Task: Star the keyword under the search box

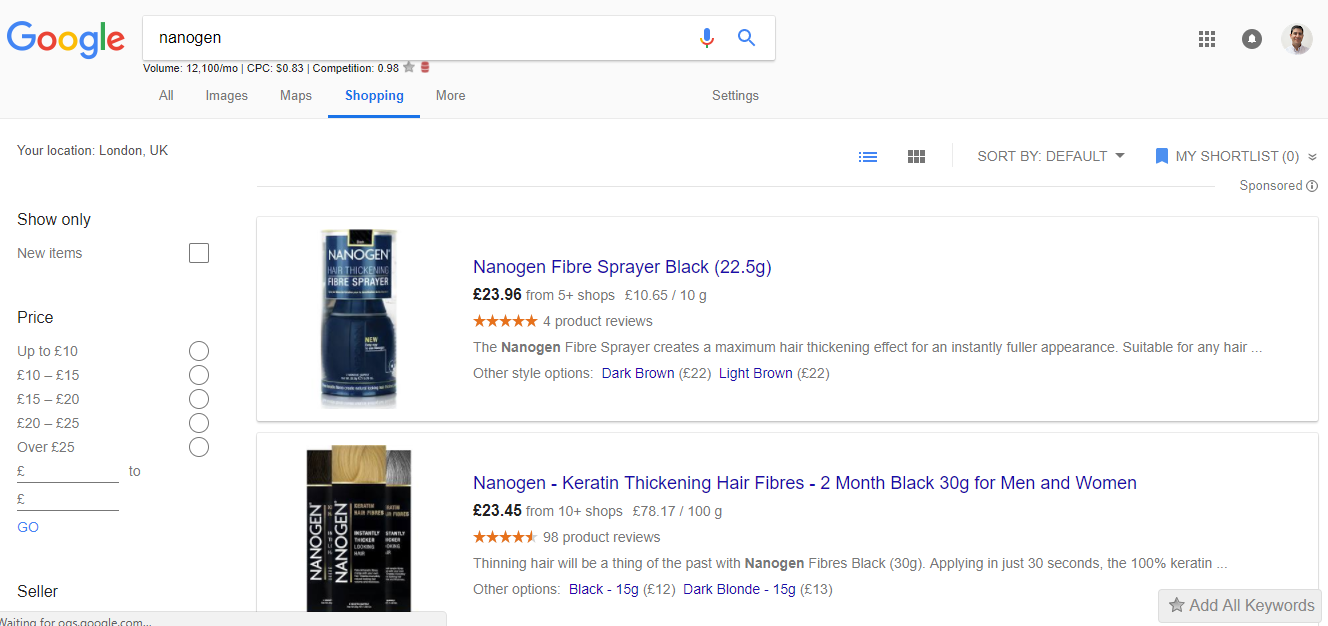Action: 409,68
